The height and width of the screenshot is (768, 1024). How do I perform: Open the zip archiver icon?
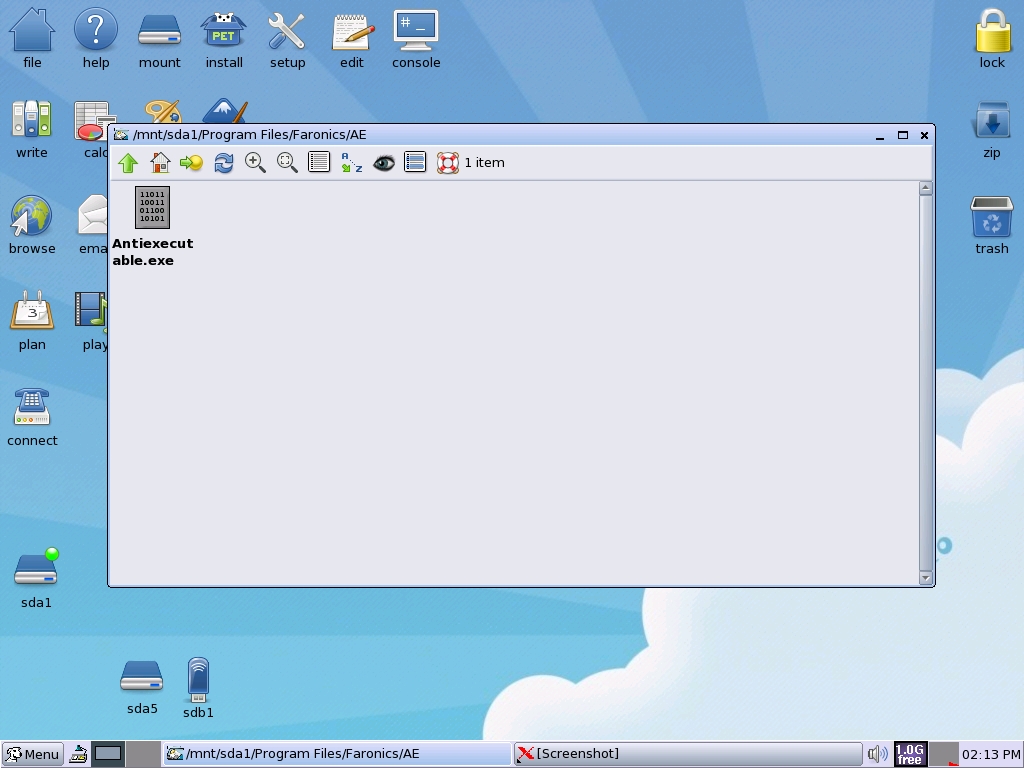[x=992, y=129]
